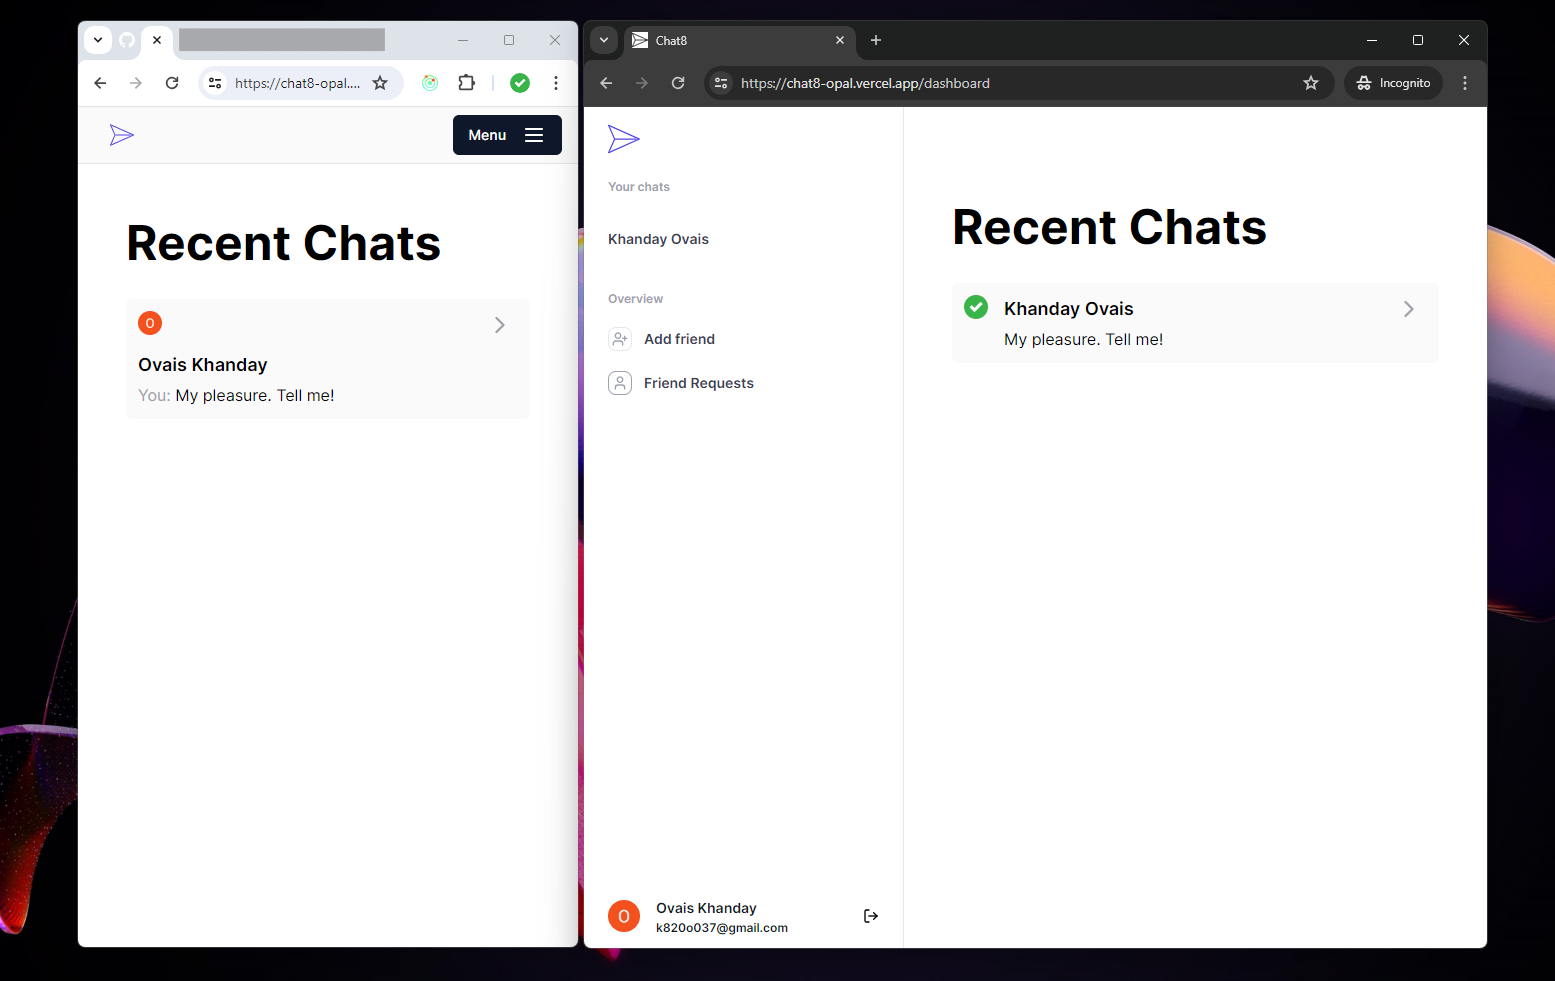Click the circular extension icon left of puzzle icon
1555x981 pixels.
(430, 83)
